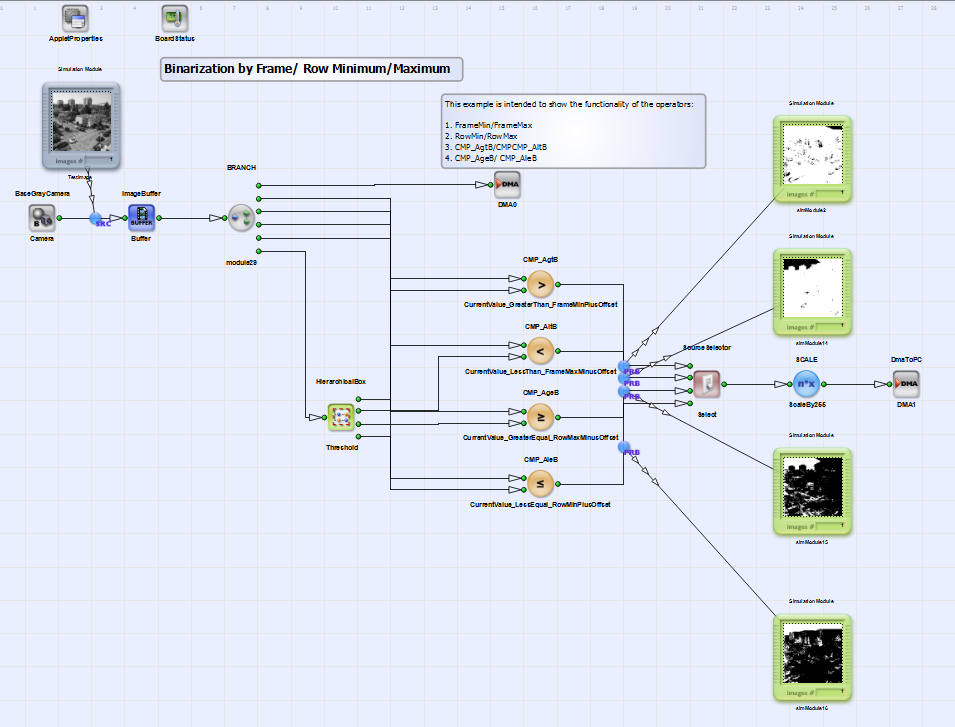955x727 pixels.
Task: Open the SimModule16 bottom result thumbnail
Action: pyautogui.click(x=812, y=658)
